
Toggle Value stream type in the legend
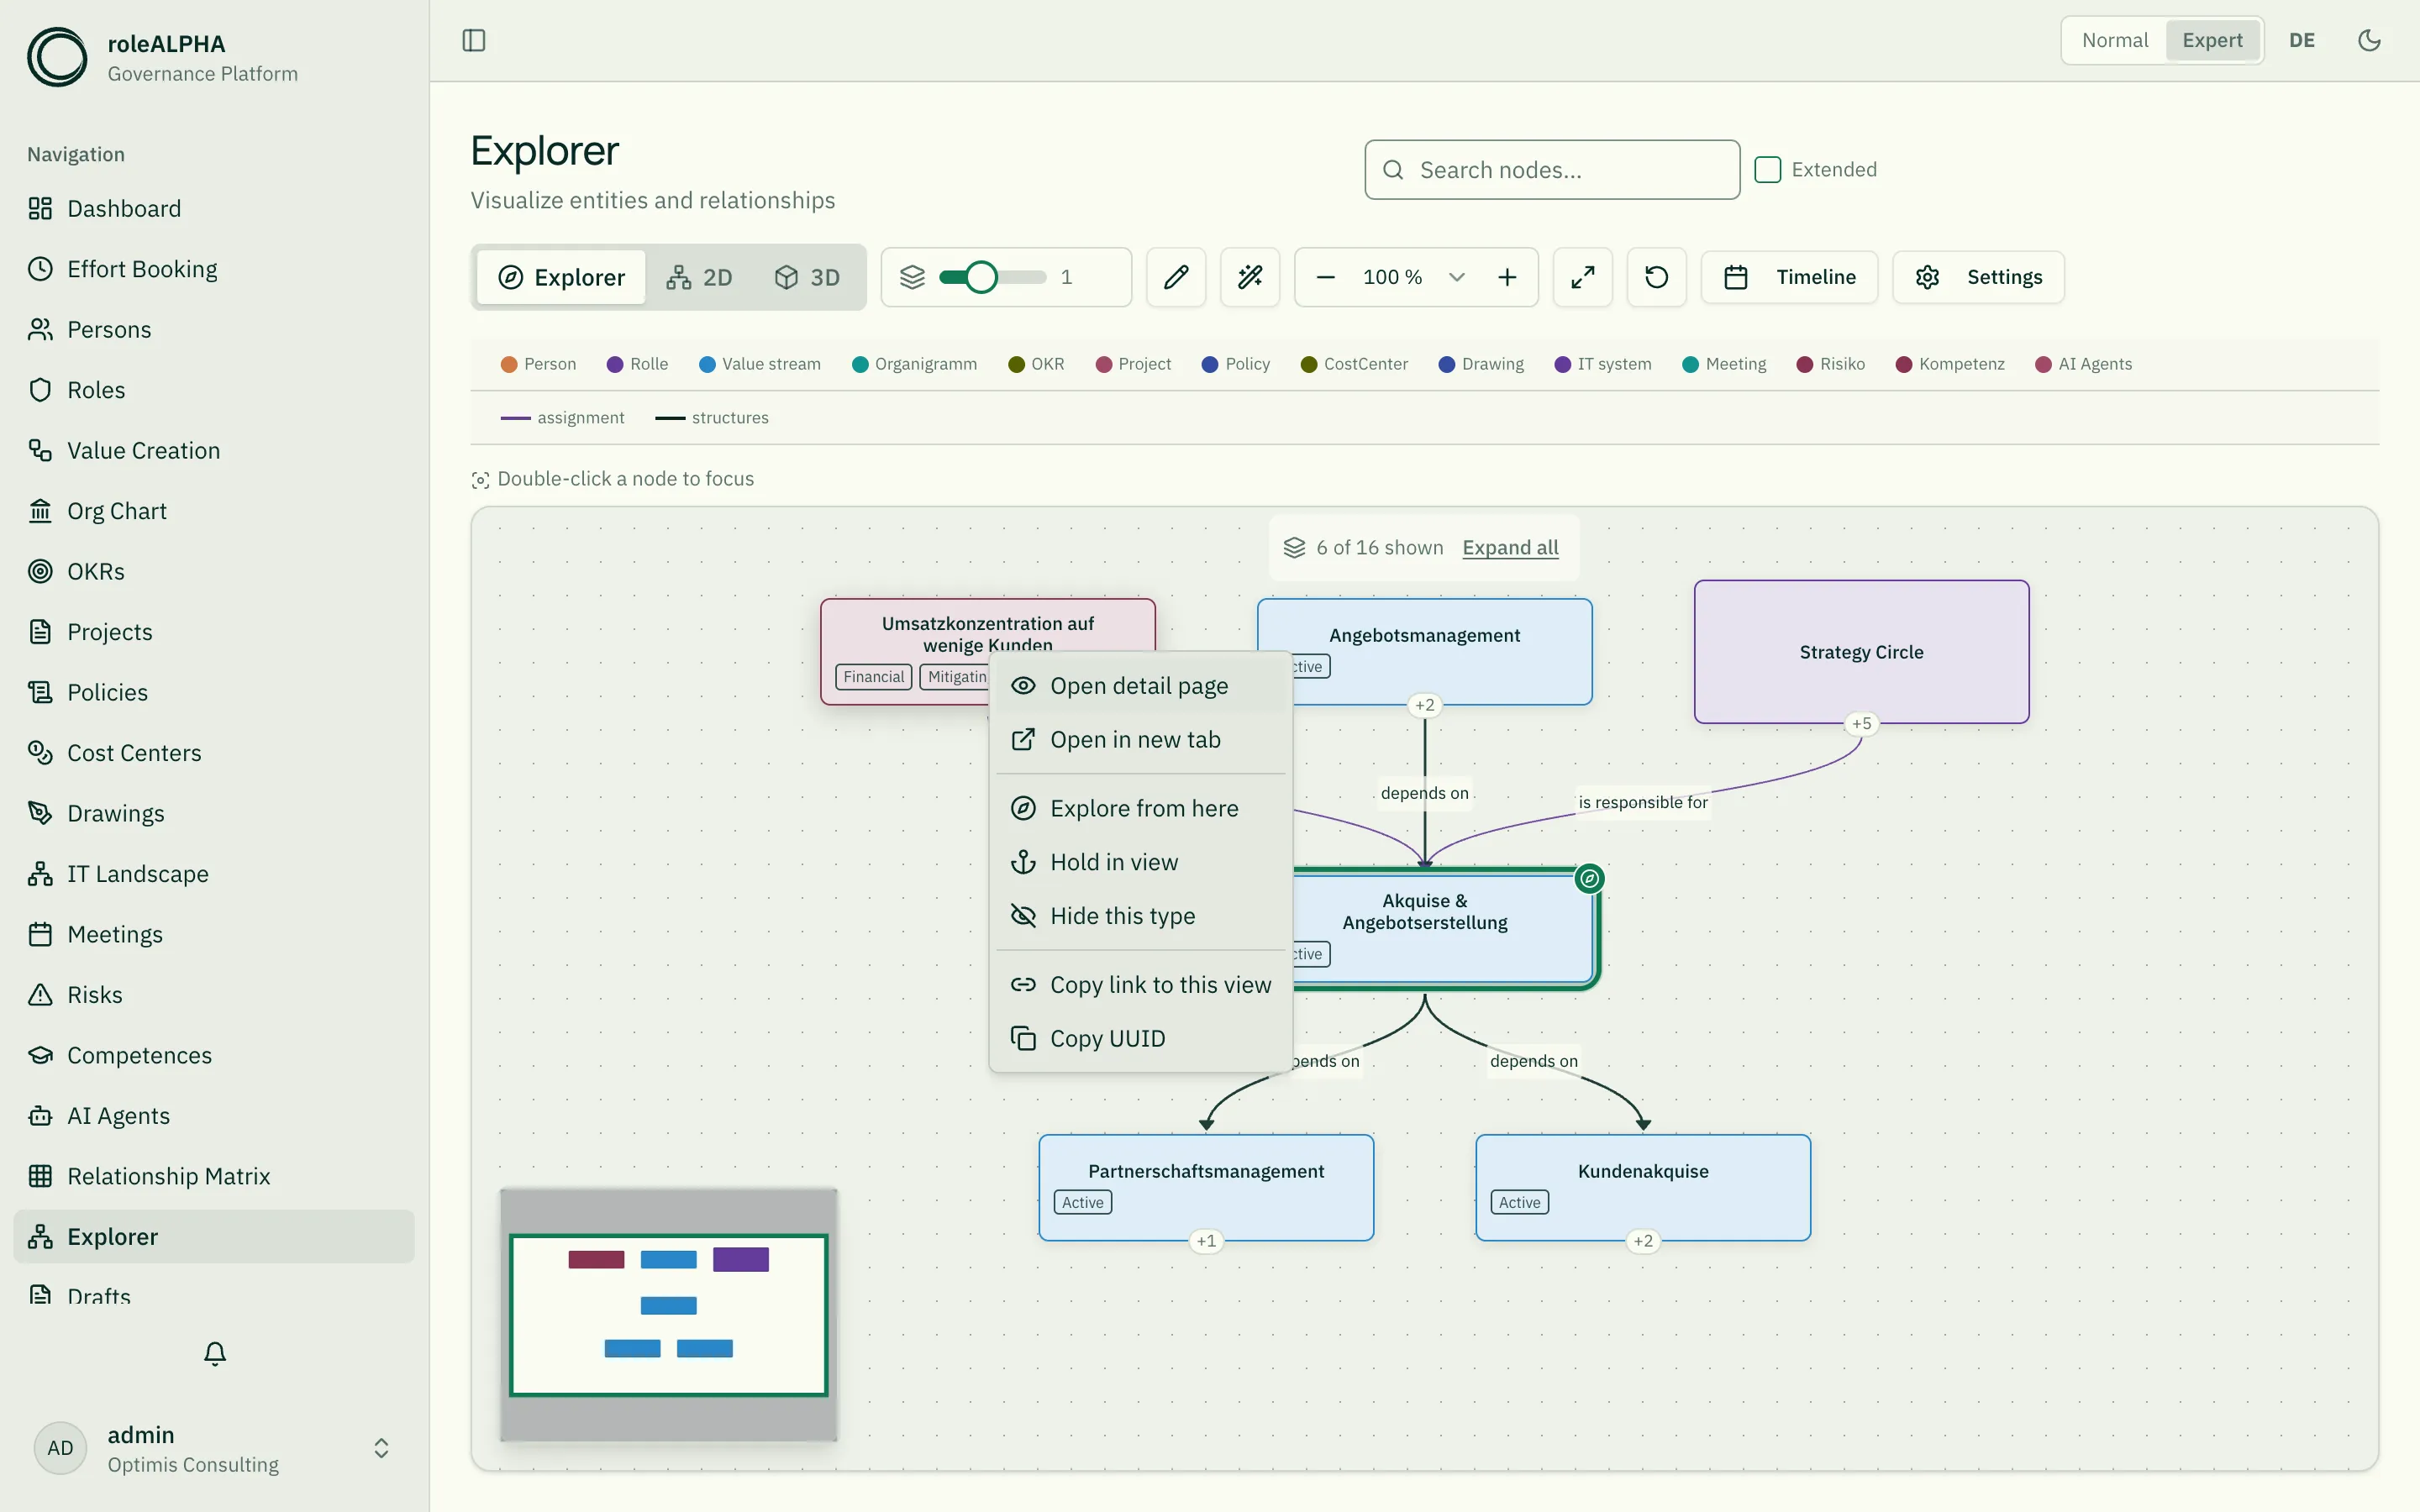point(760,364)
